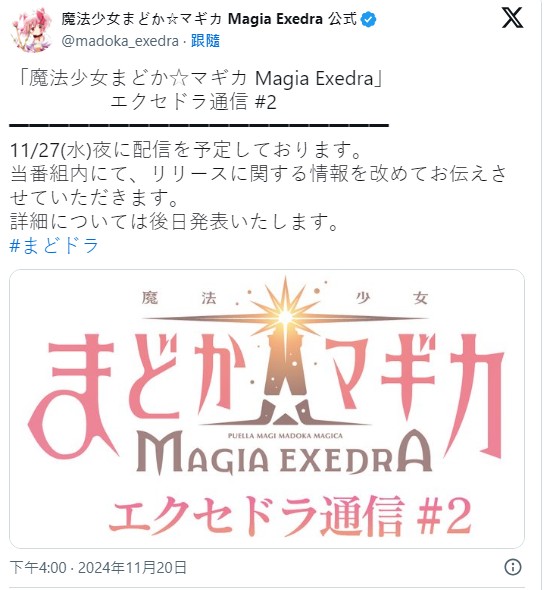This screenshot has width=544, height=590.
Task: Click the PUELLA MAGI MADOKA MAGICA small text
Action: click(285, 436)
